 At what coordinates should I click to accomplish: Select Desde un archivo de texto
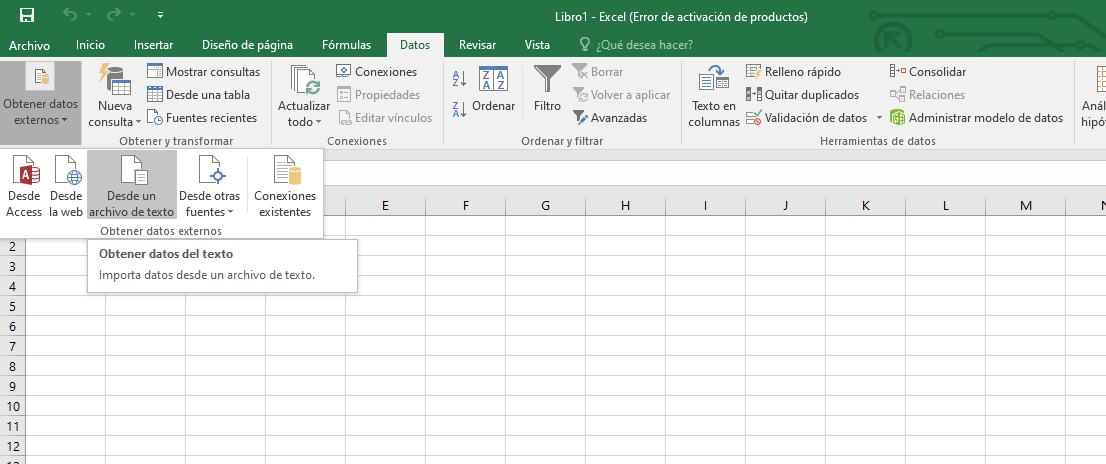(x=132, y=186)
